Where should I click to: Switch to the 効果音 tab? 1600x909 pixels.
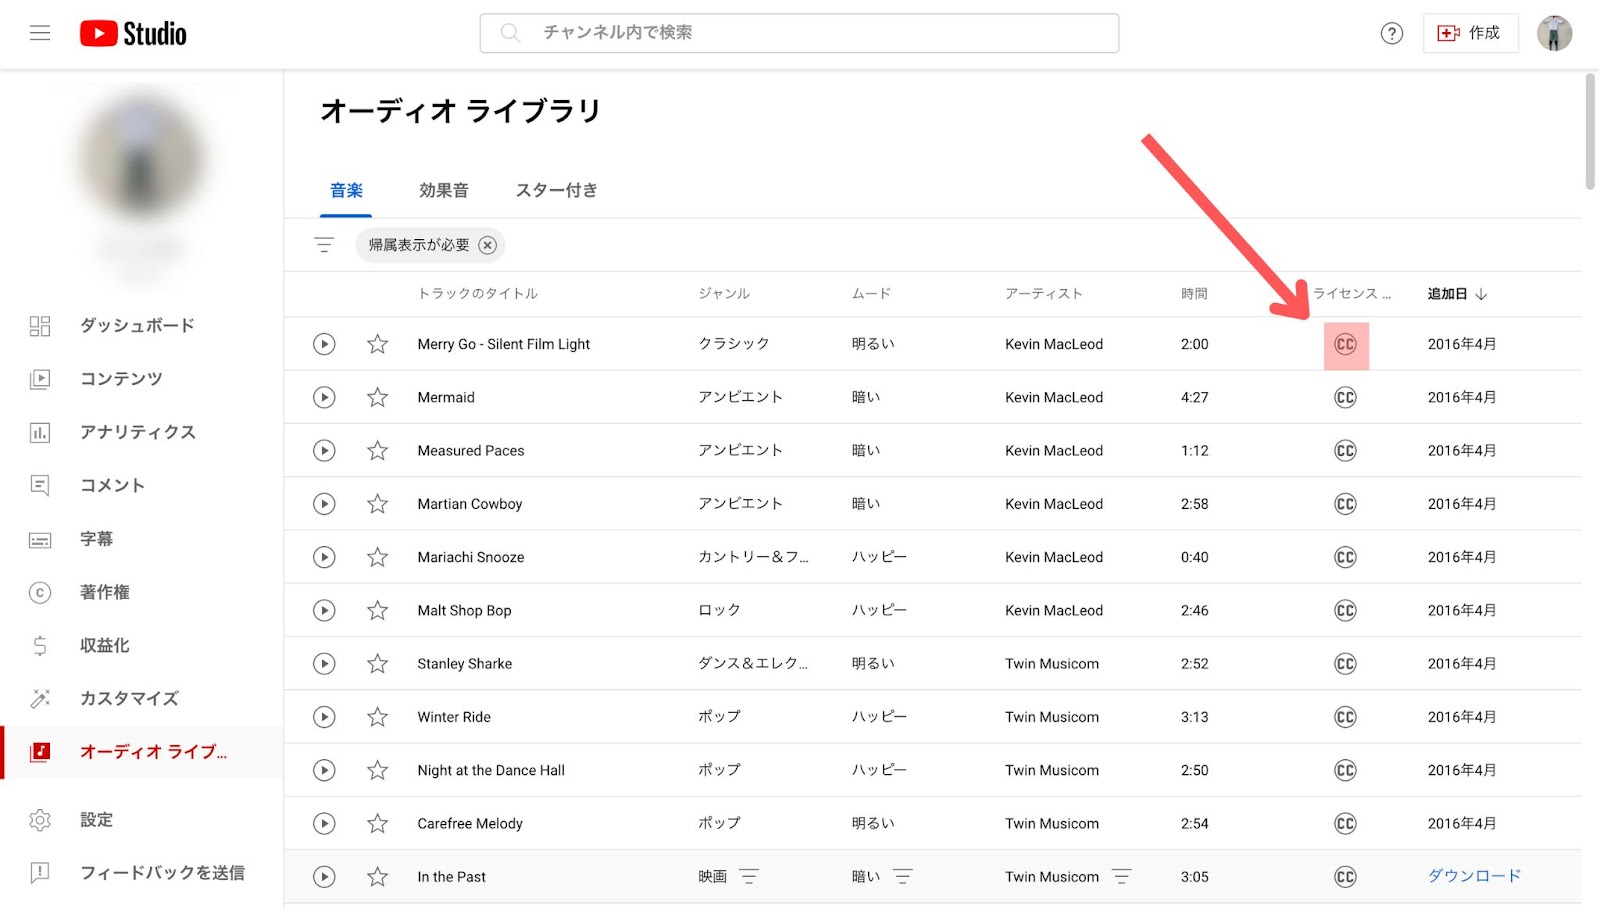point(444,190)
